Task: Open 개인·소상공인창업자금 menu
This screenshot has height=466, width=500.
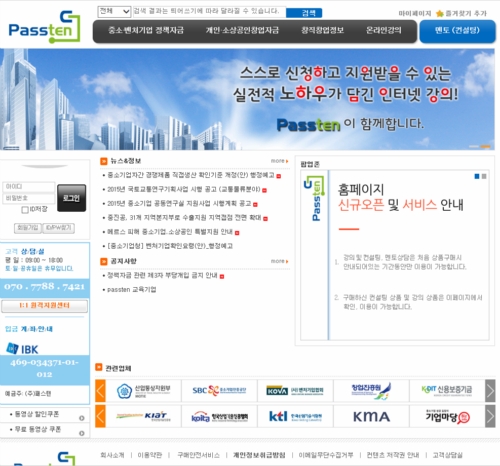Action: click(242, 30)
